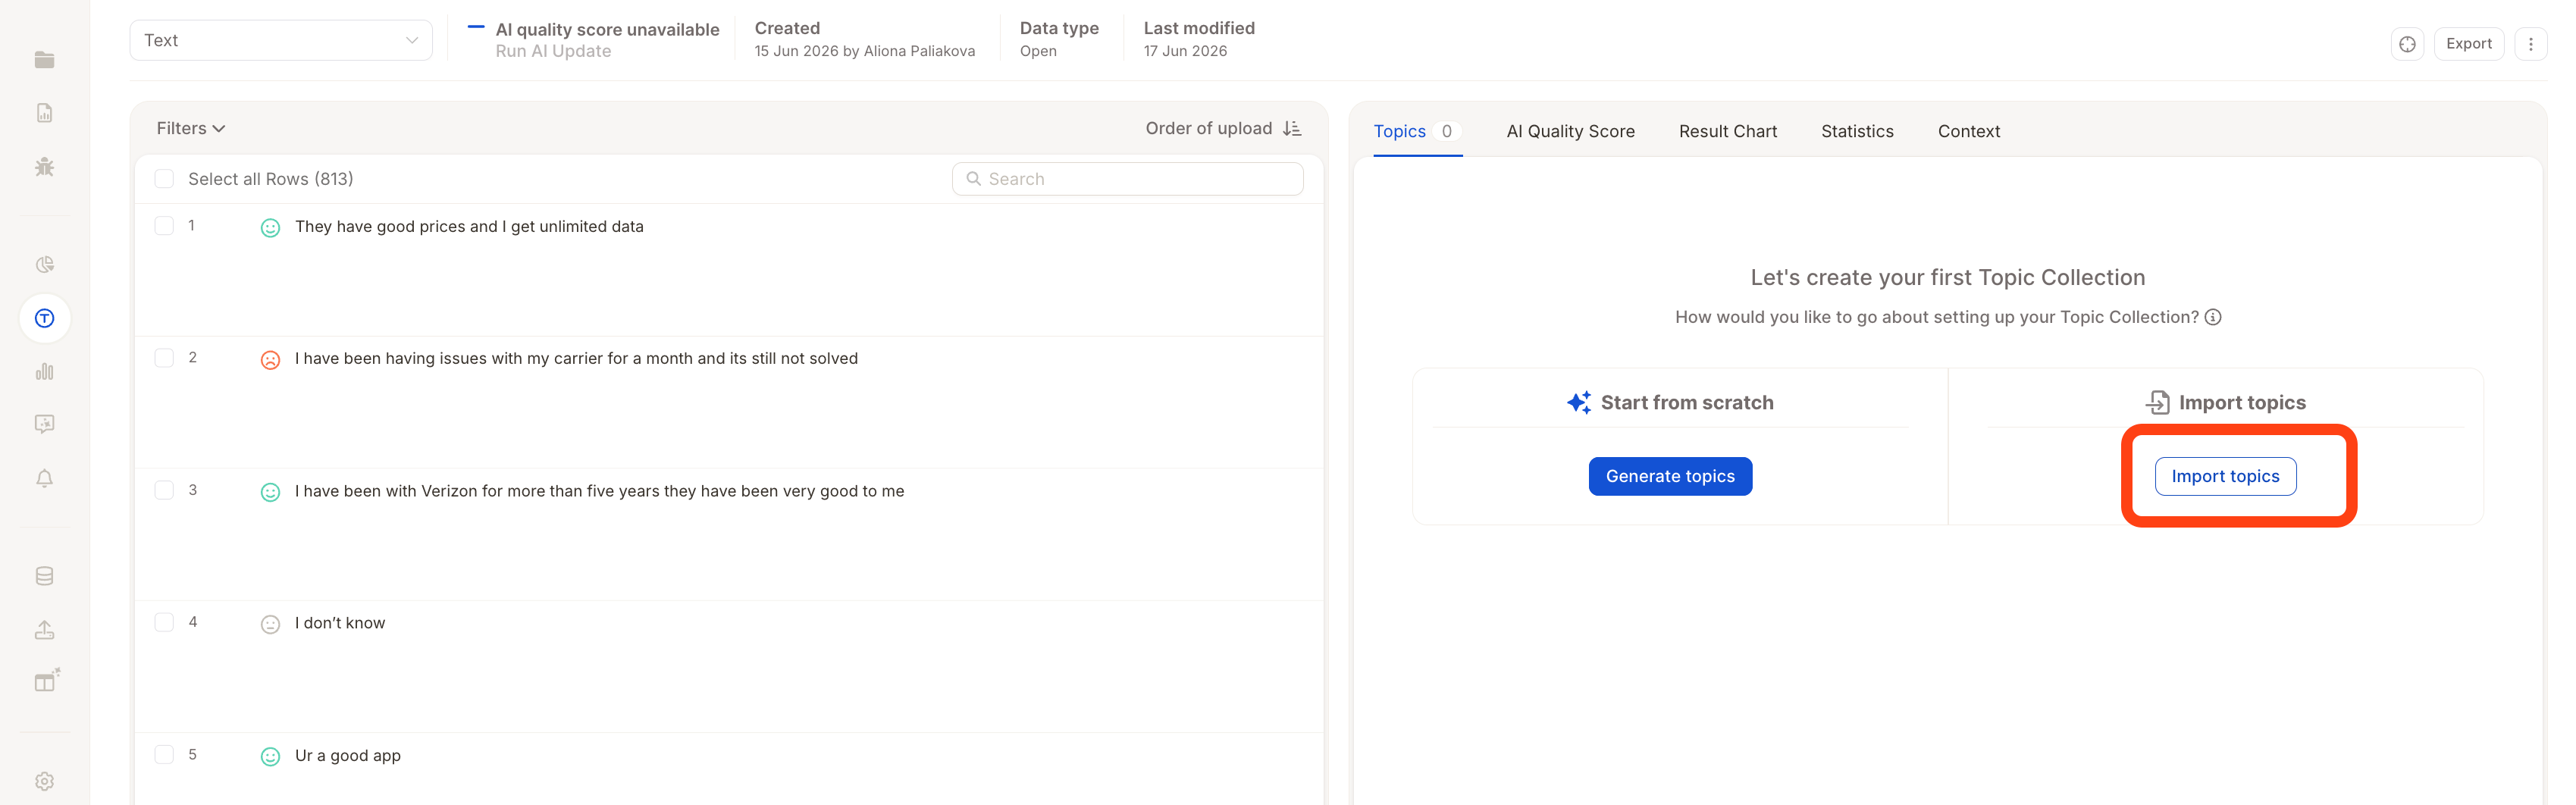
Task: Check the box for row 2
Action: 164,358
